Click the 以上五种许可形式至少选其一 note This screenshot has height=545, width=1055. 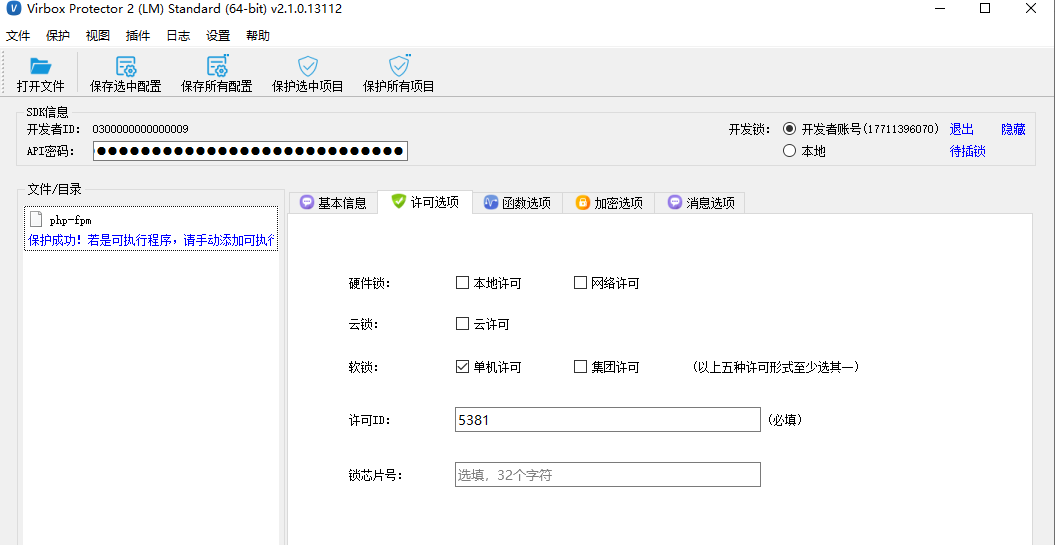[775, 367]
